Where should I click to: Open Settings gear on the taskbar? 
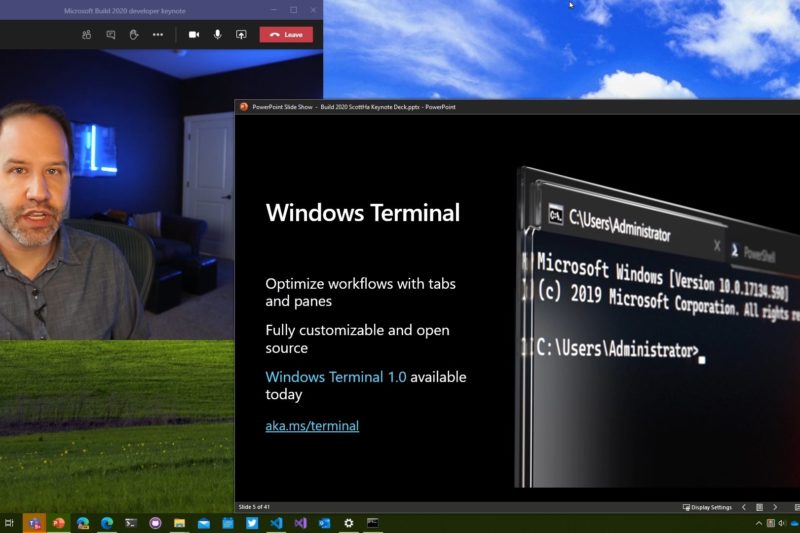(x=348, y=523)
